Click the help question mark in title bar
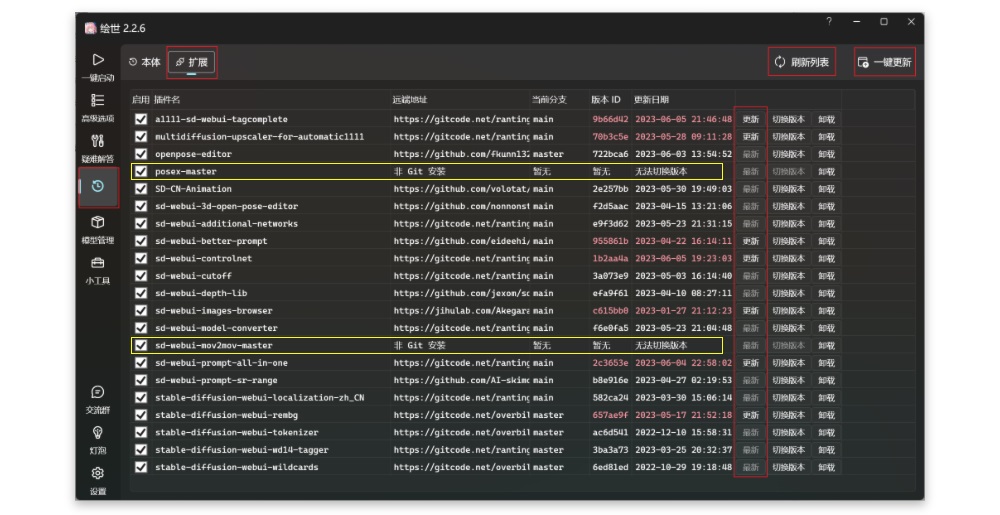This screenshot has width=1000, height=515. click(829, 21)
